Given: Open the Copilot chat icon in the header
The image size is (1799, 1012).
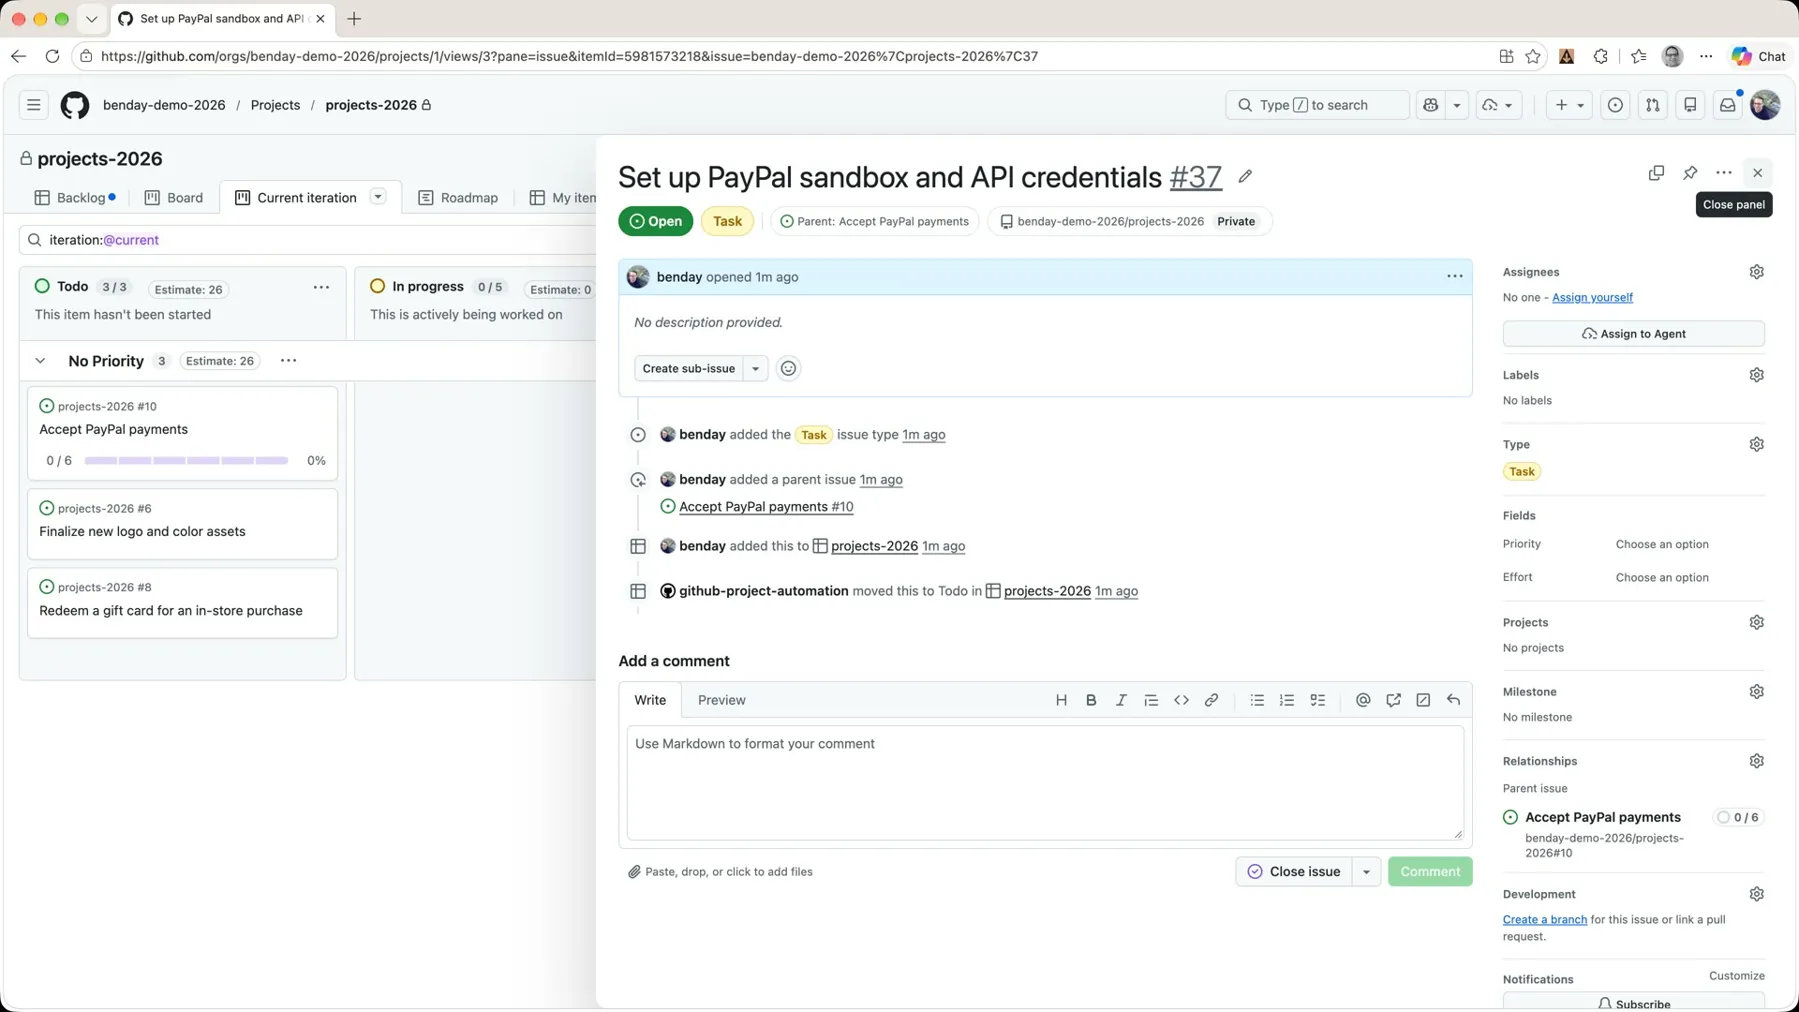Looking at the screenshot, I should tap(1431, 105).
